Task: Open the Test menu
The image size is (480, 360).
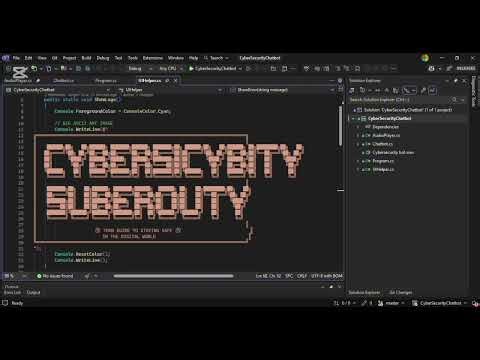Action: tap(118, 58)
